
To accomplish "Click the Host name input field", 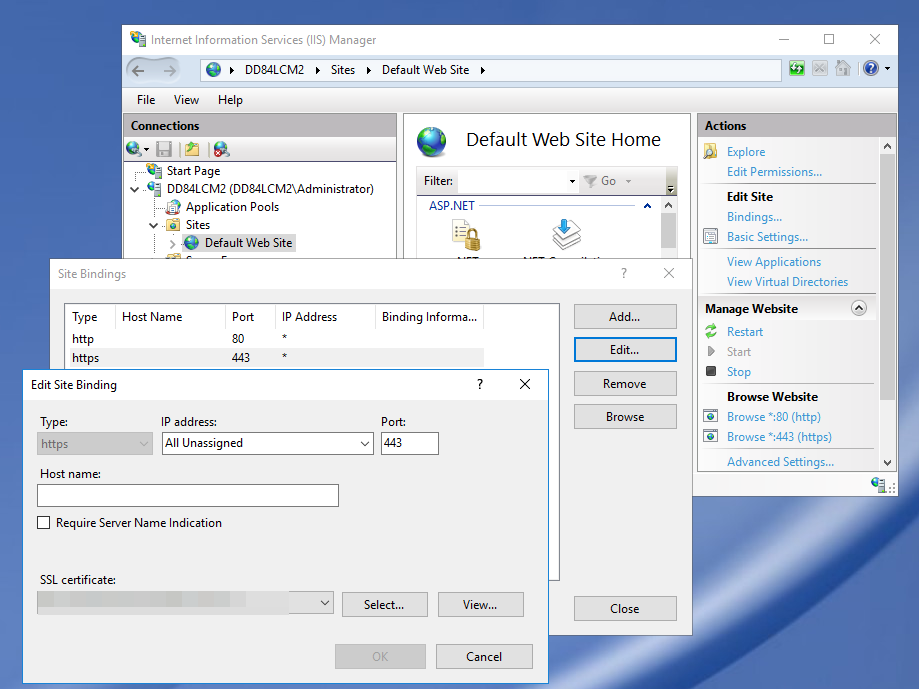I will pos(188,495).
